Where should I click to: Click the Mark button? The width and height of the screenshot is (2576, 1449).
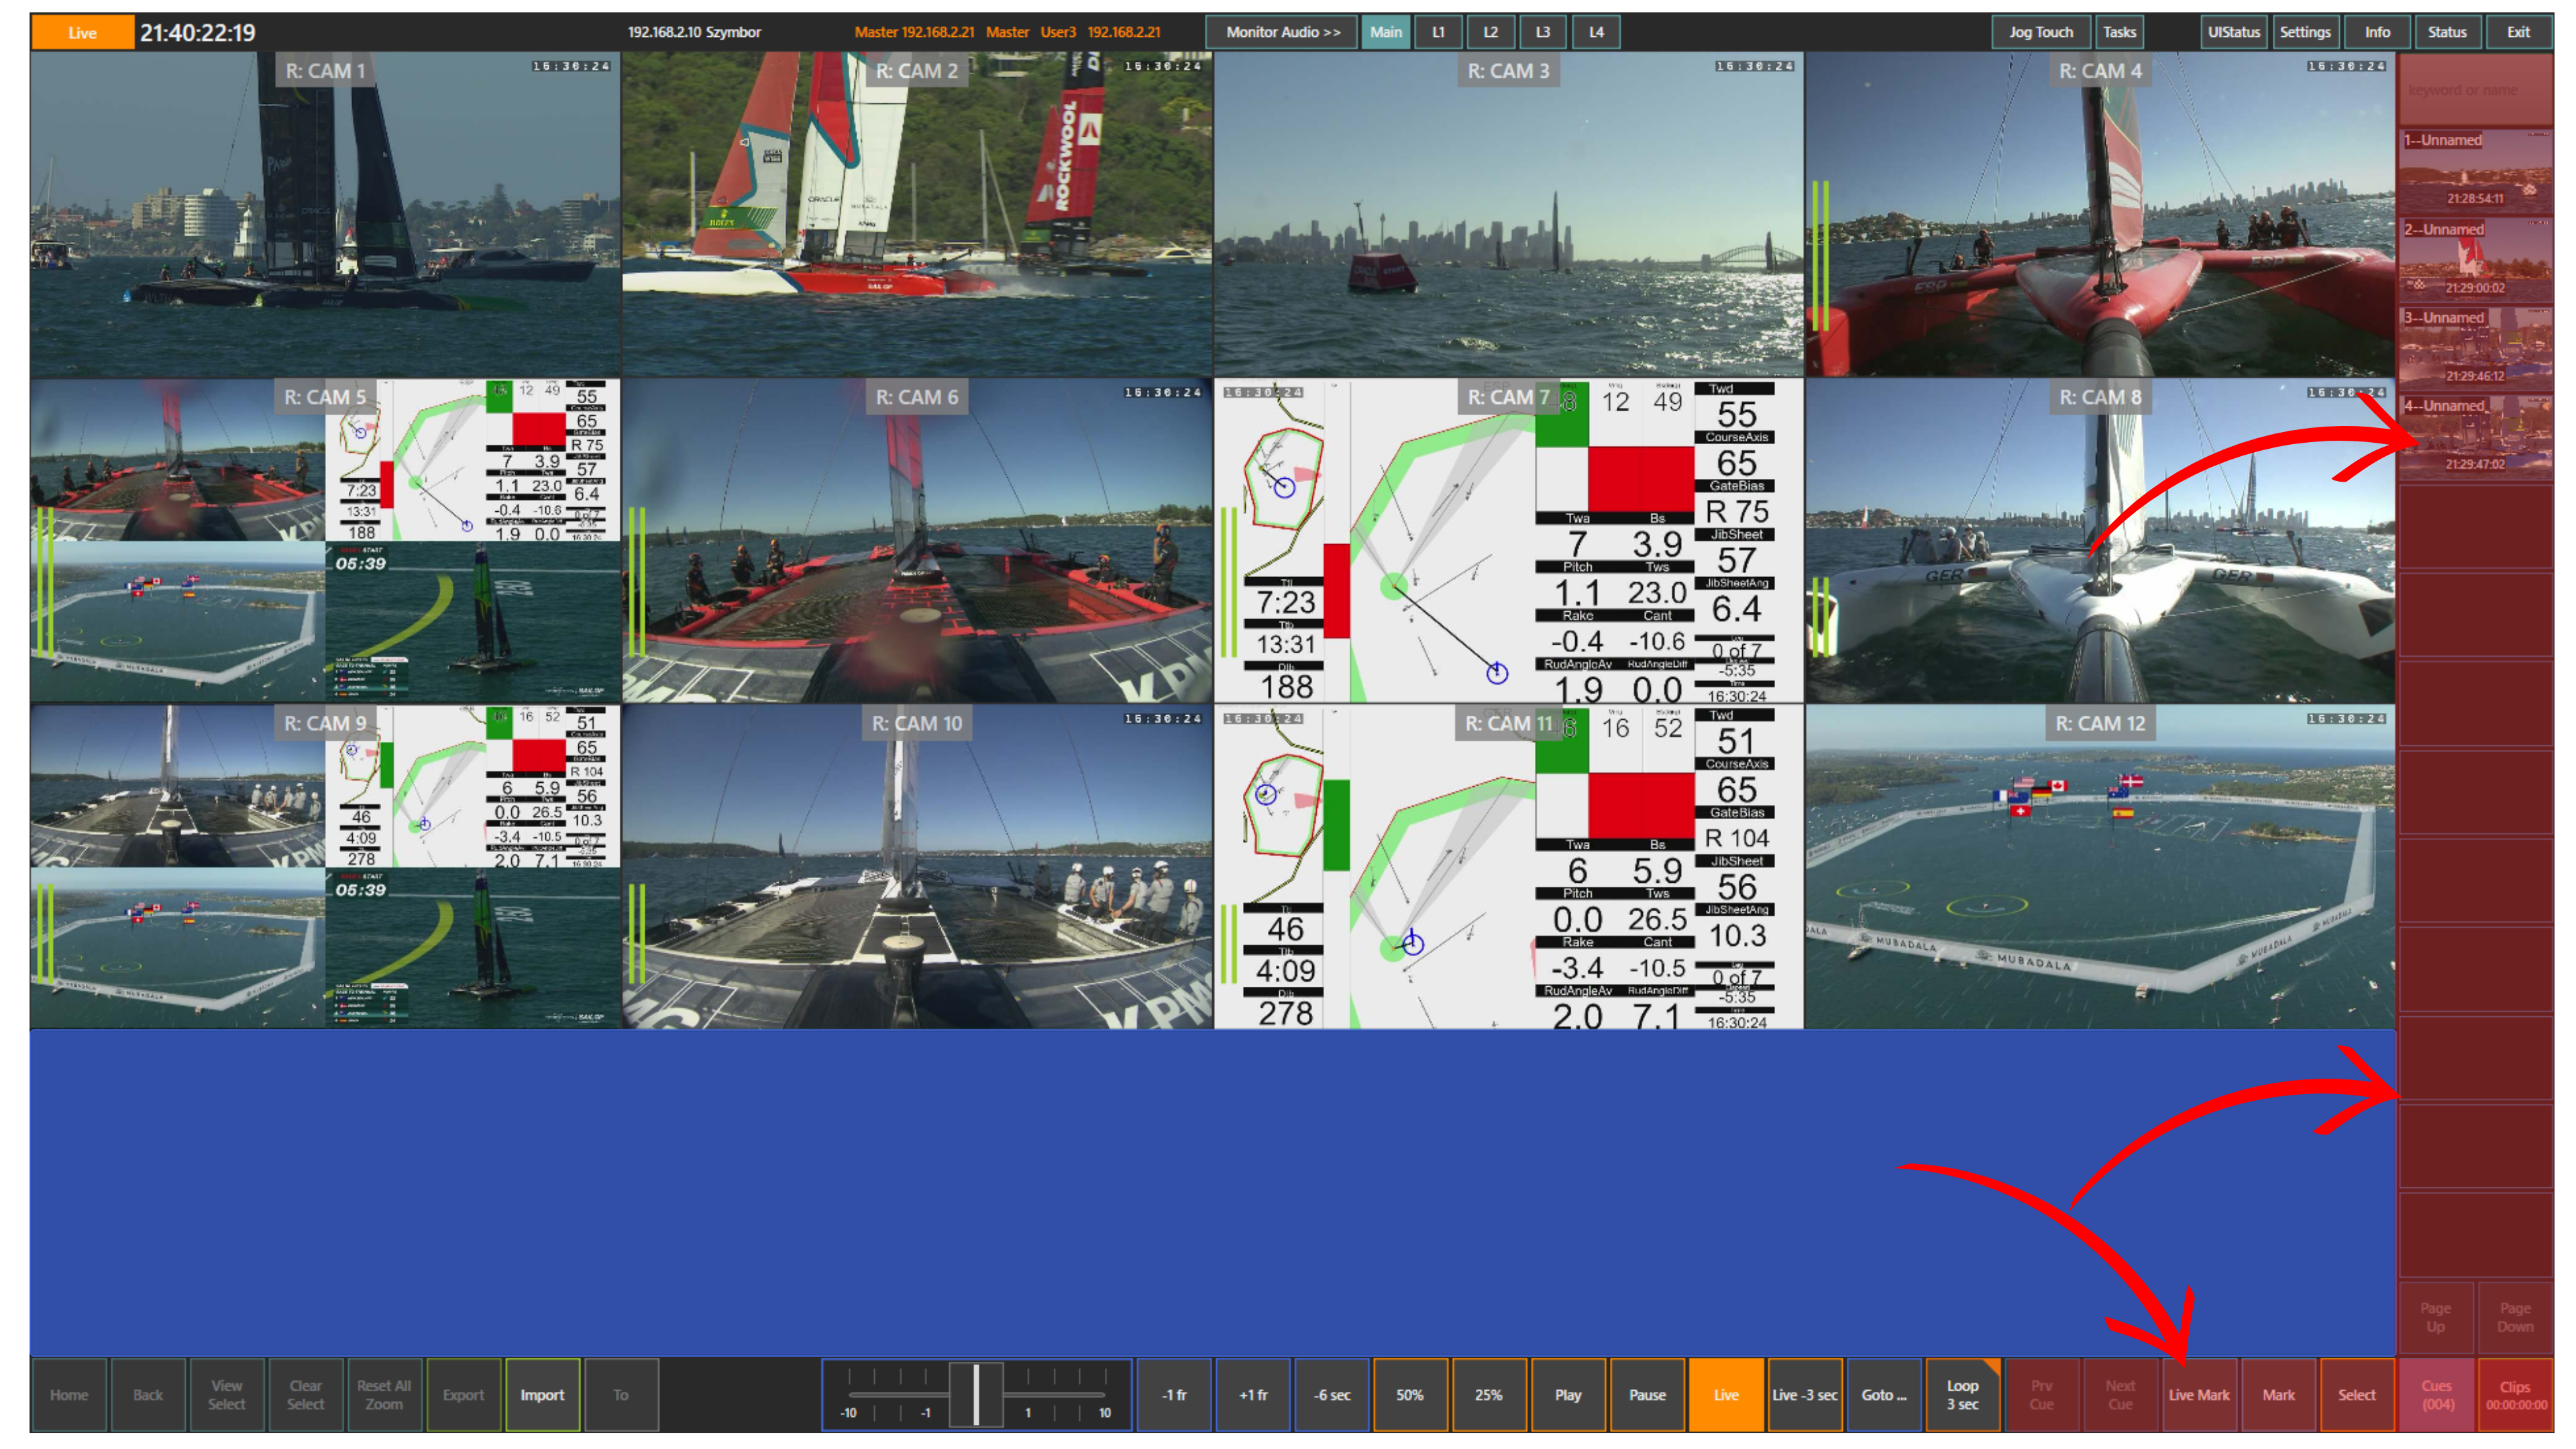coord(2278,1394)
